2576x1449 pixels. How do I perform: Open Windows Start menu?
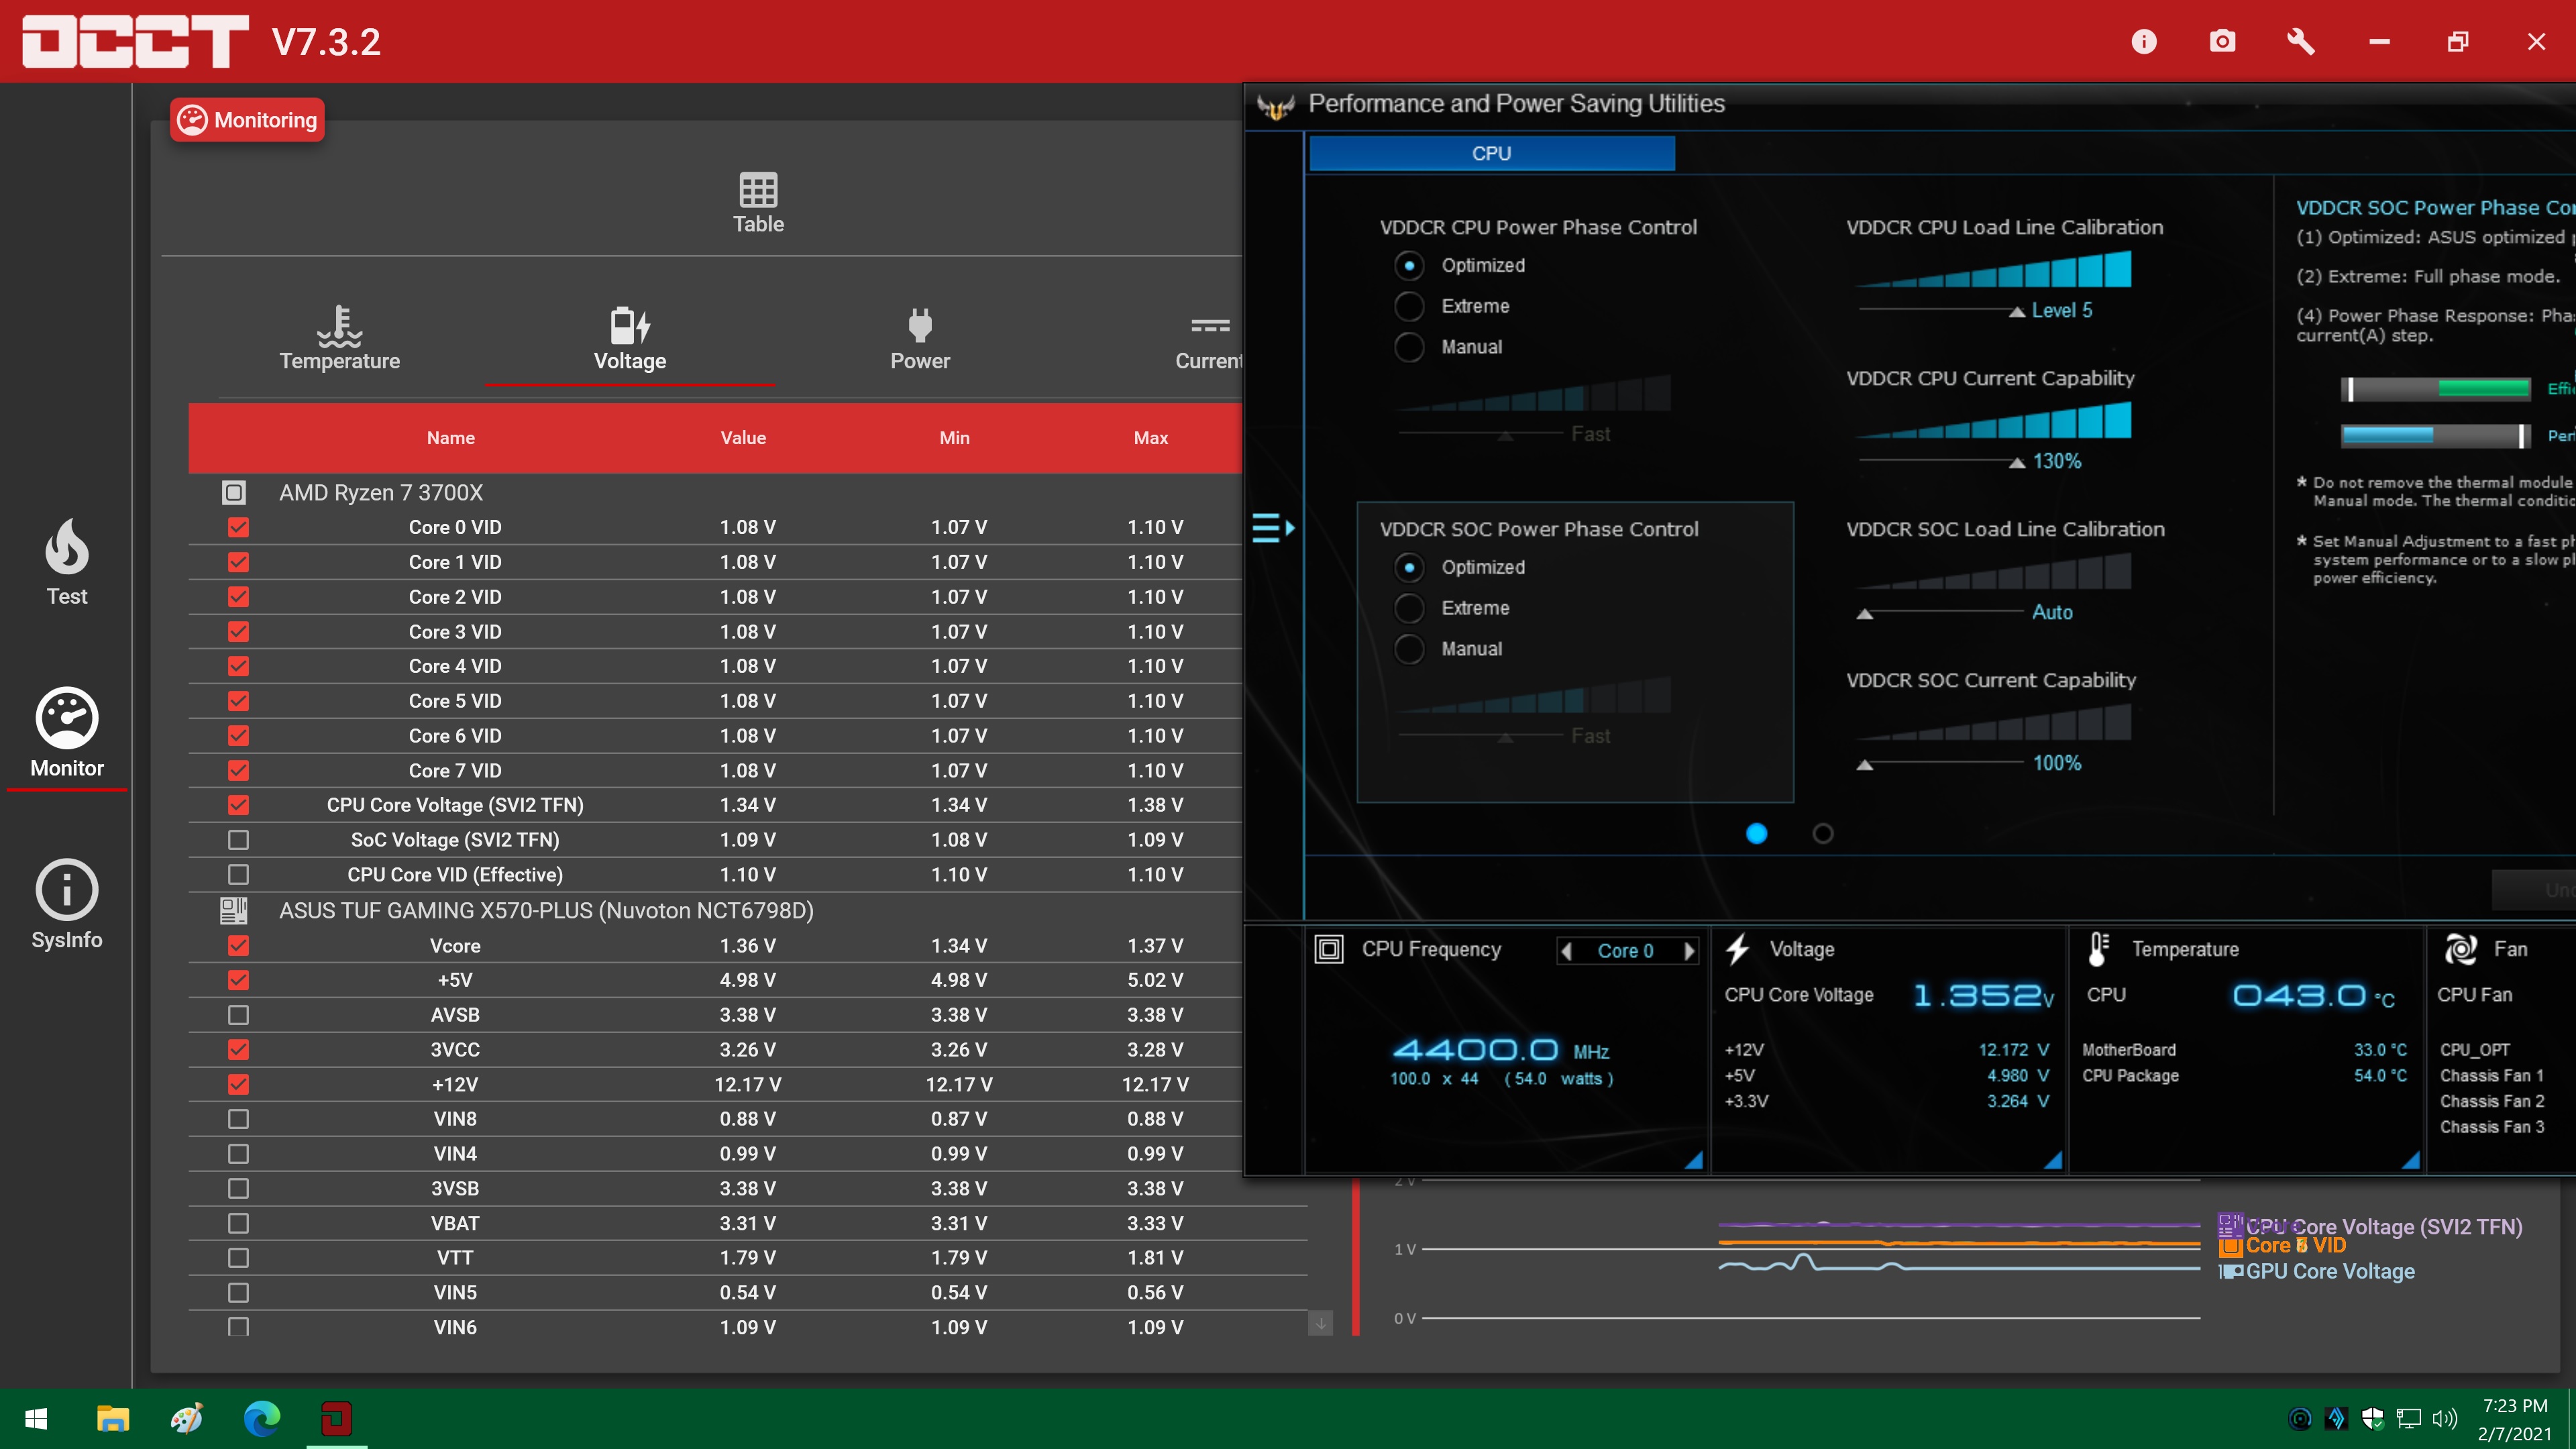[x=36, y=1418]
